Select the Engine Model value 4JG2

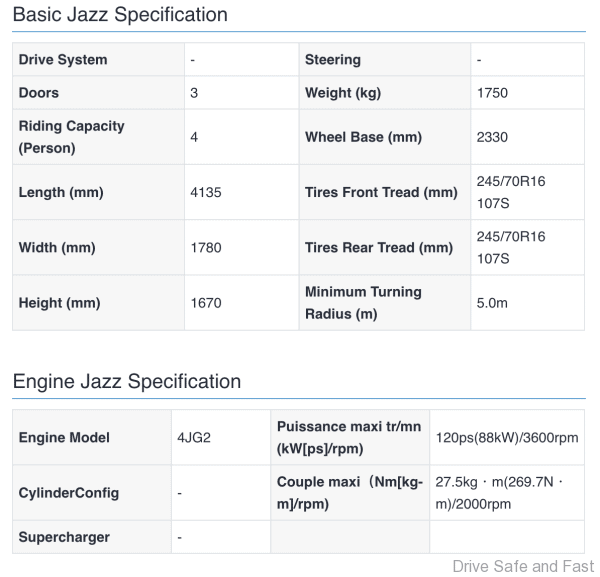coord(194,437)
